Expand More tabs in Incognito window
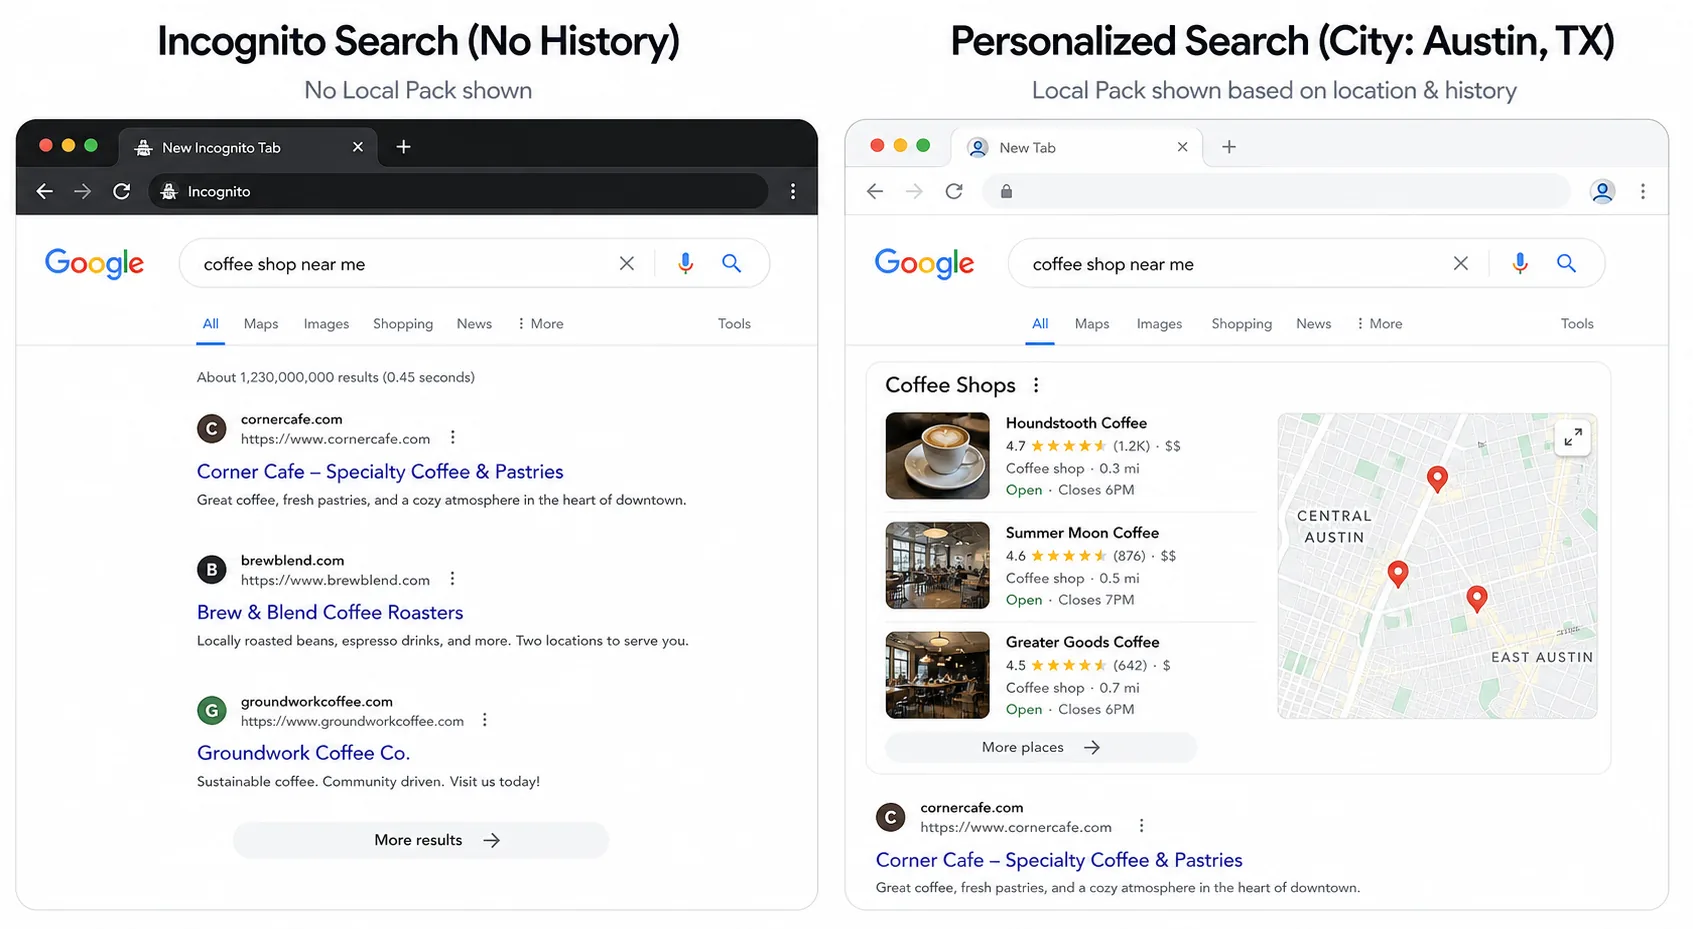The width and height of the screenshot is (1693, 929). [541, 323]
